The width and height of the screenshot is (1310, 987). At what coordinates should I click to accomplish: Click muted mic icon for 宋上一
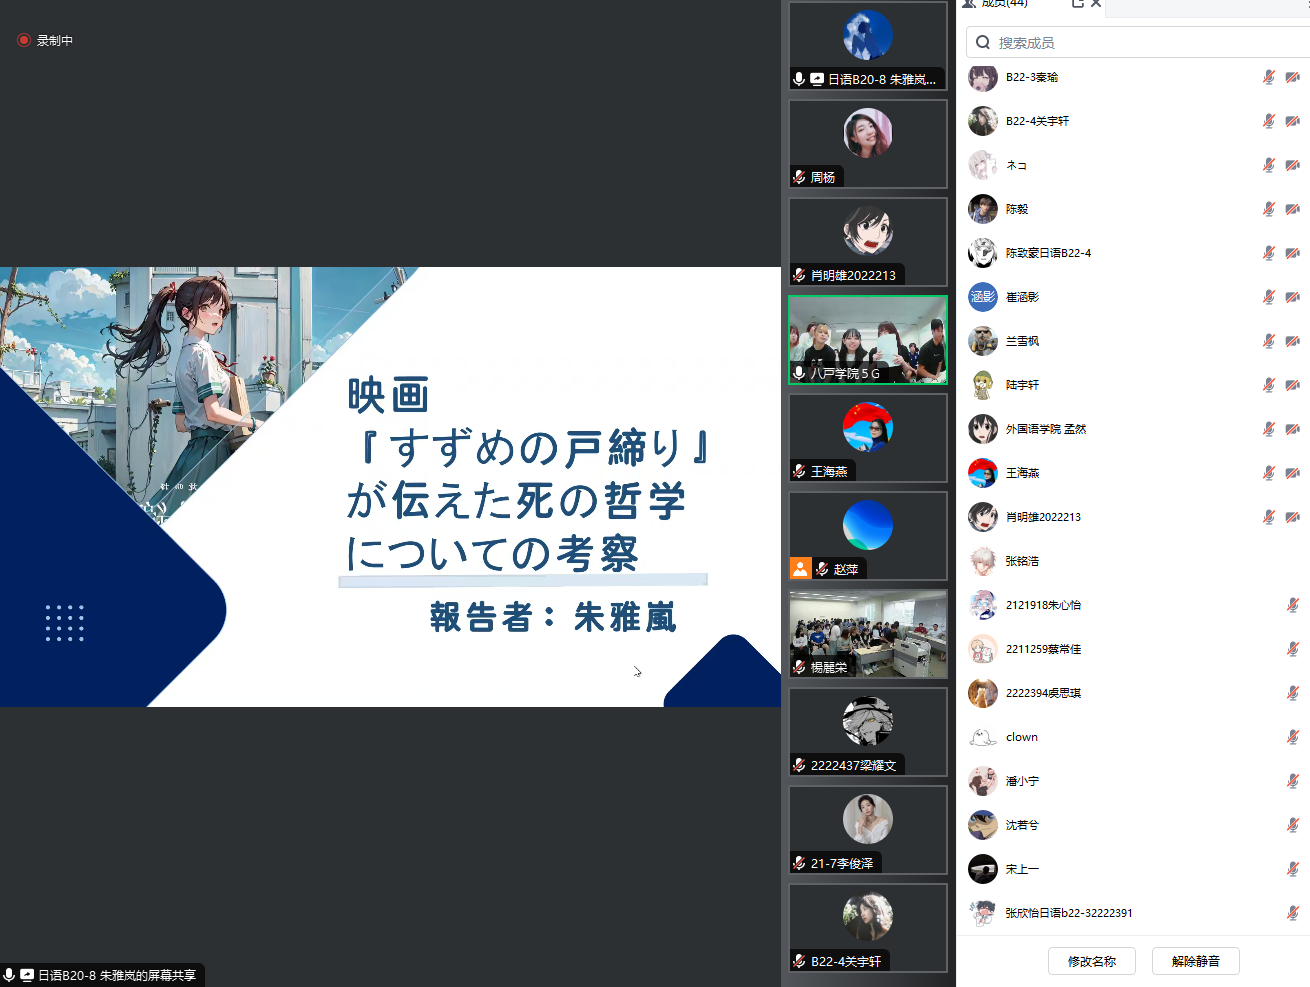click(x=1292, y=869)
